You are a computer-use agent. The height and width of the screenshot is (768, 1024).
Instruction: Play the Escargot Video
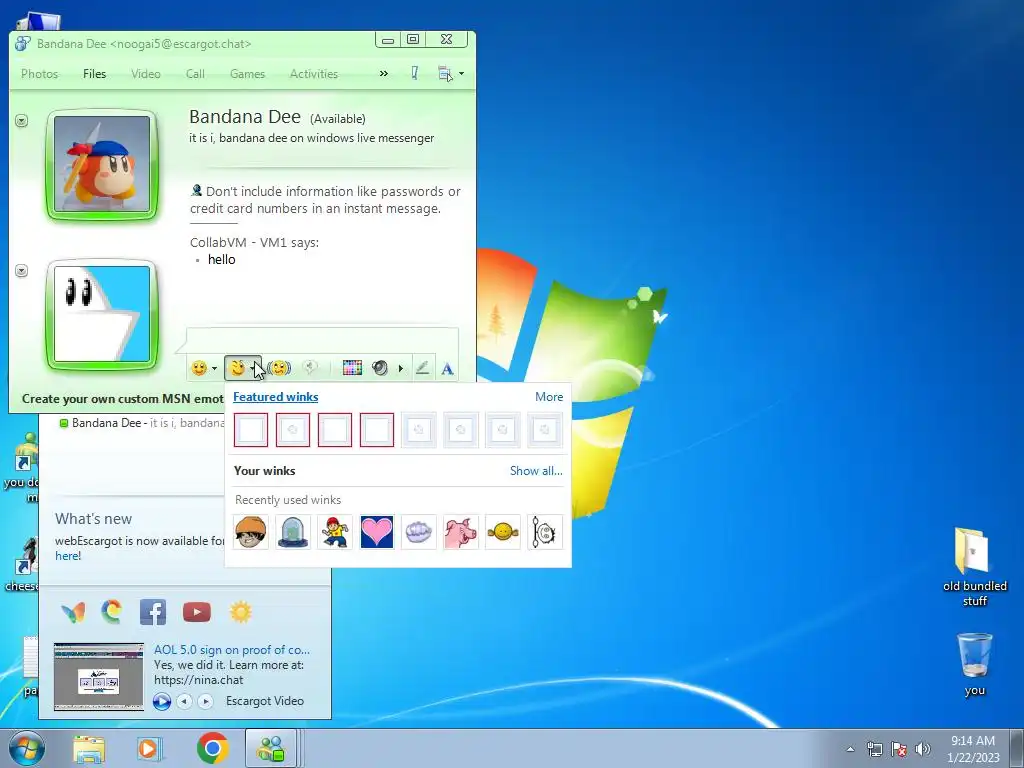click(162, 701)
